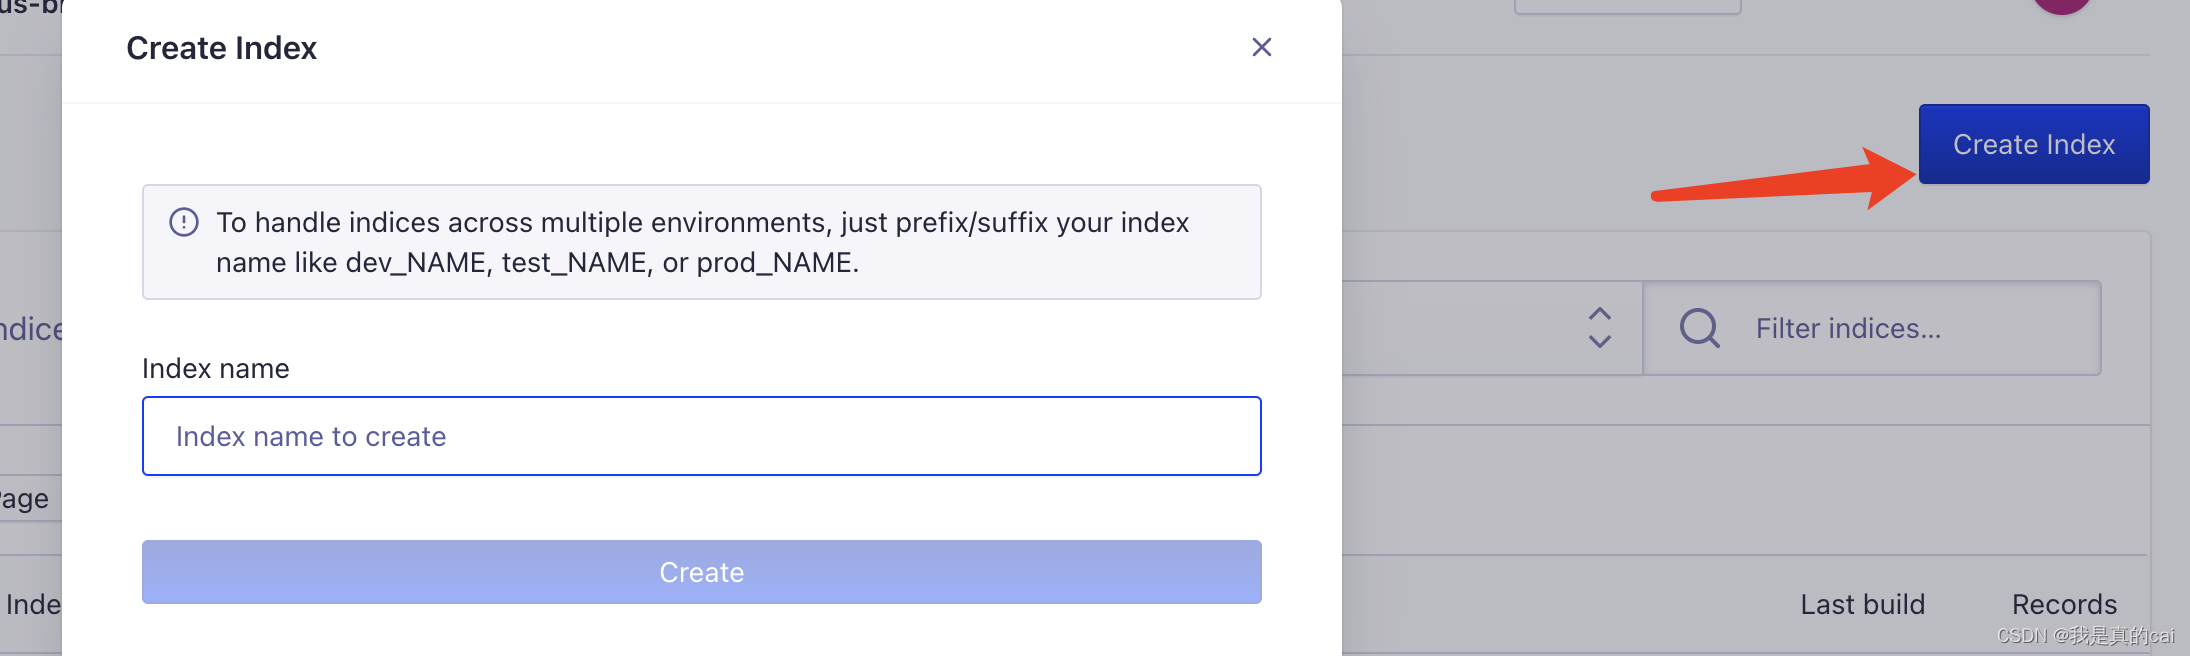
Task: Select the Last build column header
Action: [1862, 604]
